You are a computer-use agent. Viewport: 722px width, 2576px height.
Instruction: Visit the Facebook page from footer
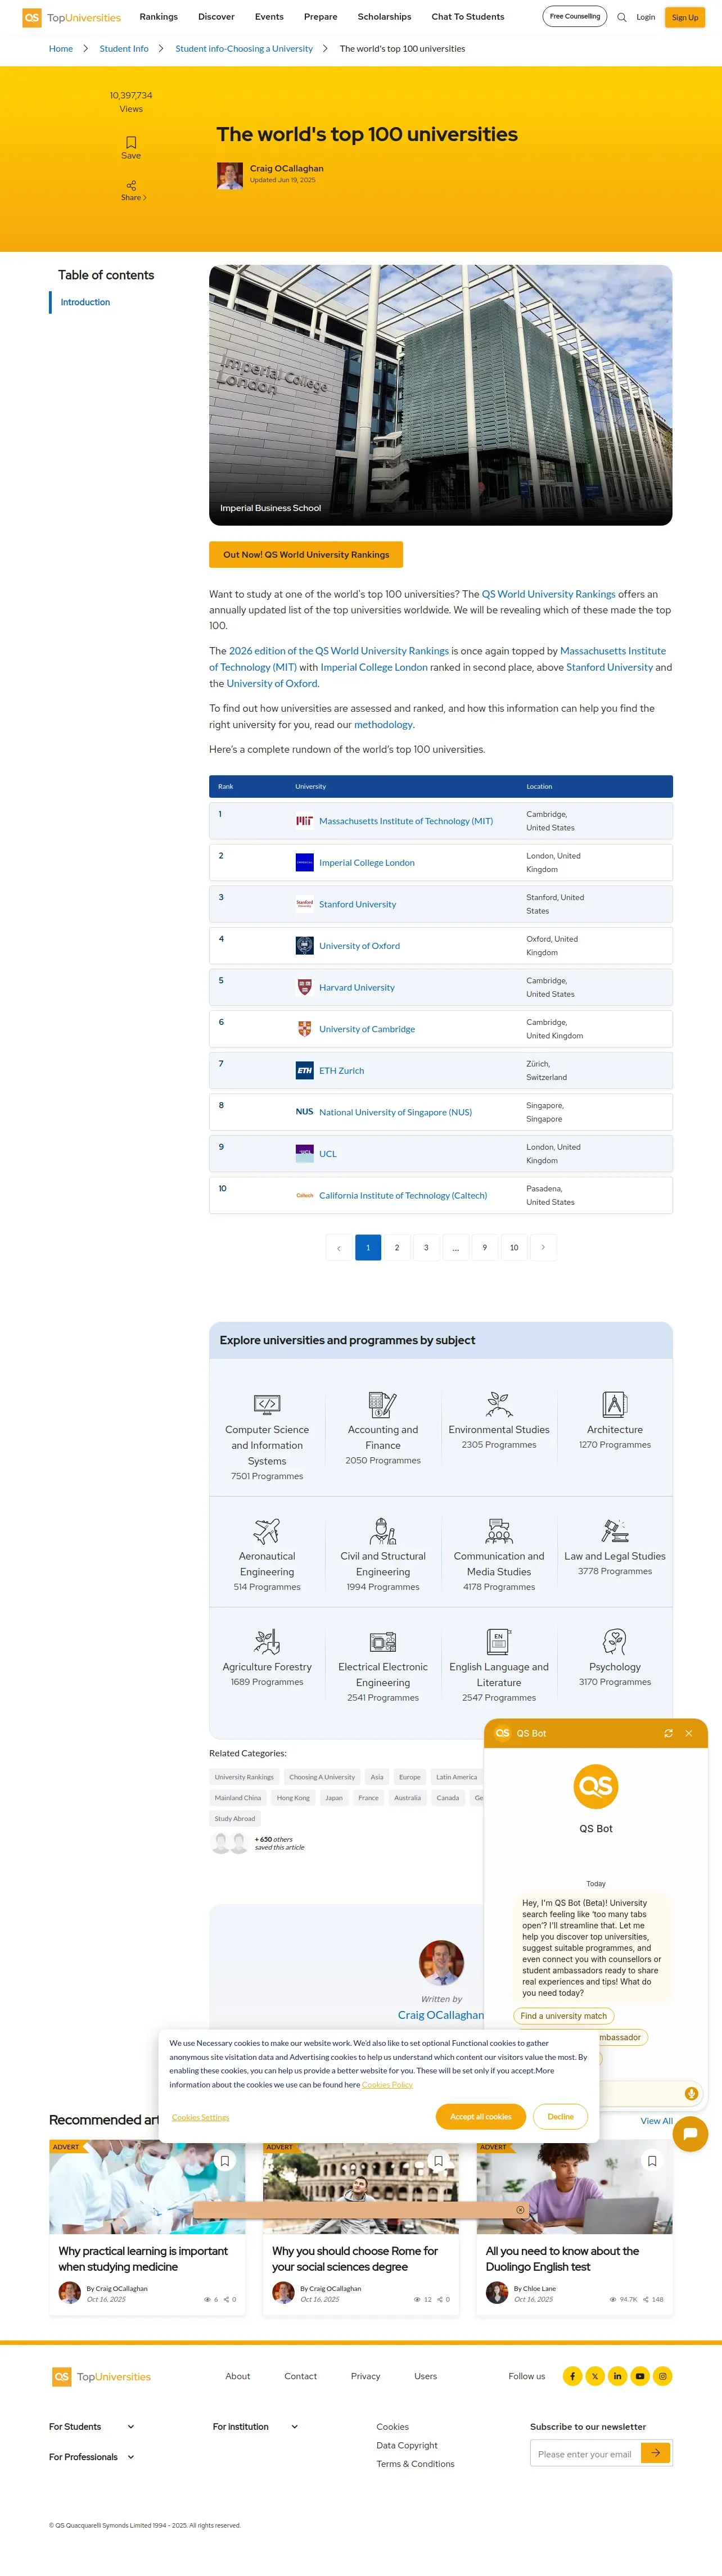click(x=572, y=2376)
